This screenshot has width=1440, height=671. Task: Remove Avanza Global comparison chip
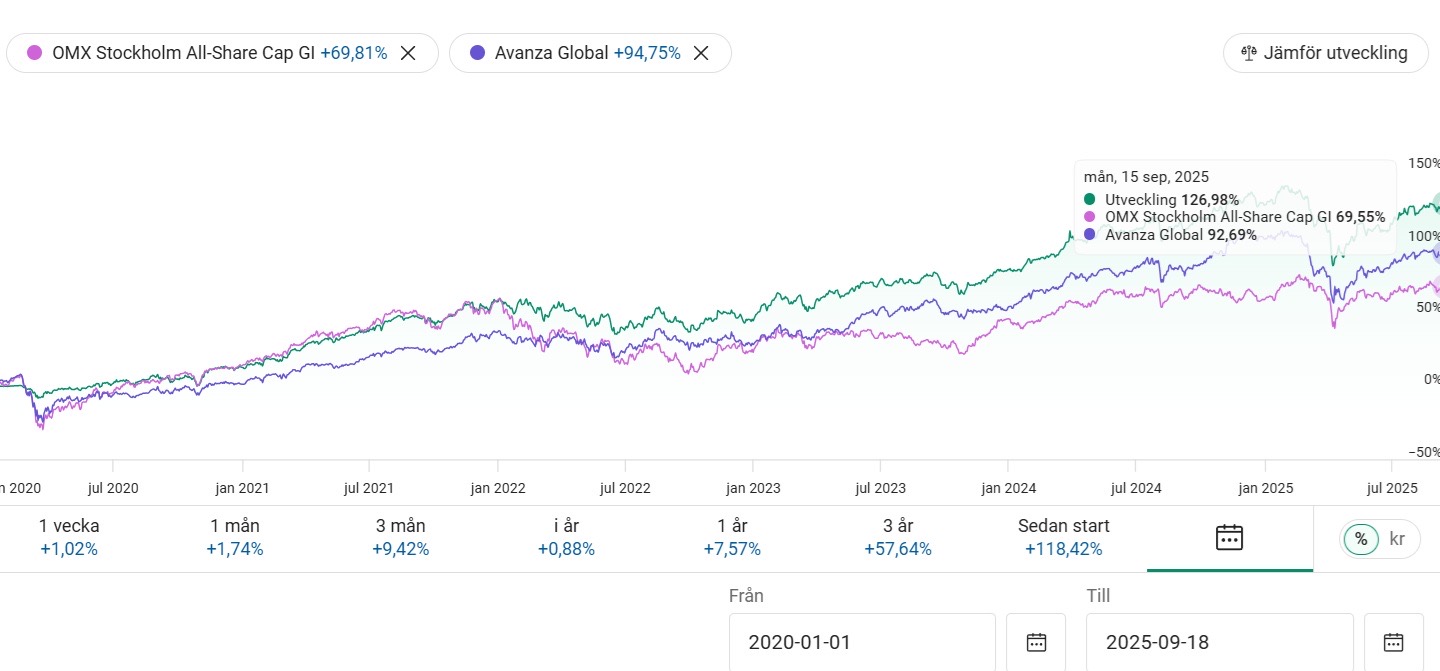[701, 54]
